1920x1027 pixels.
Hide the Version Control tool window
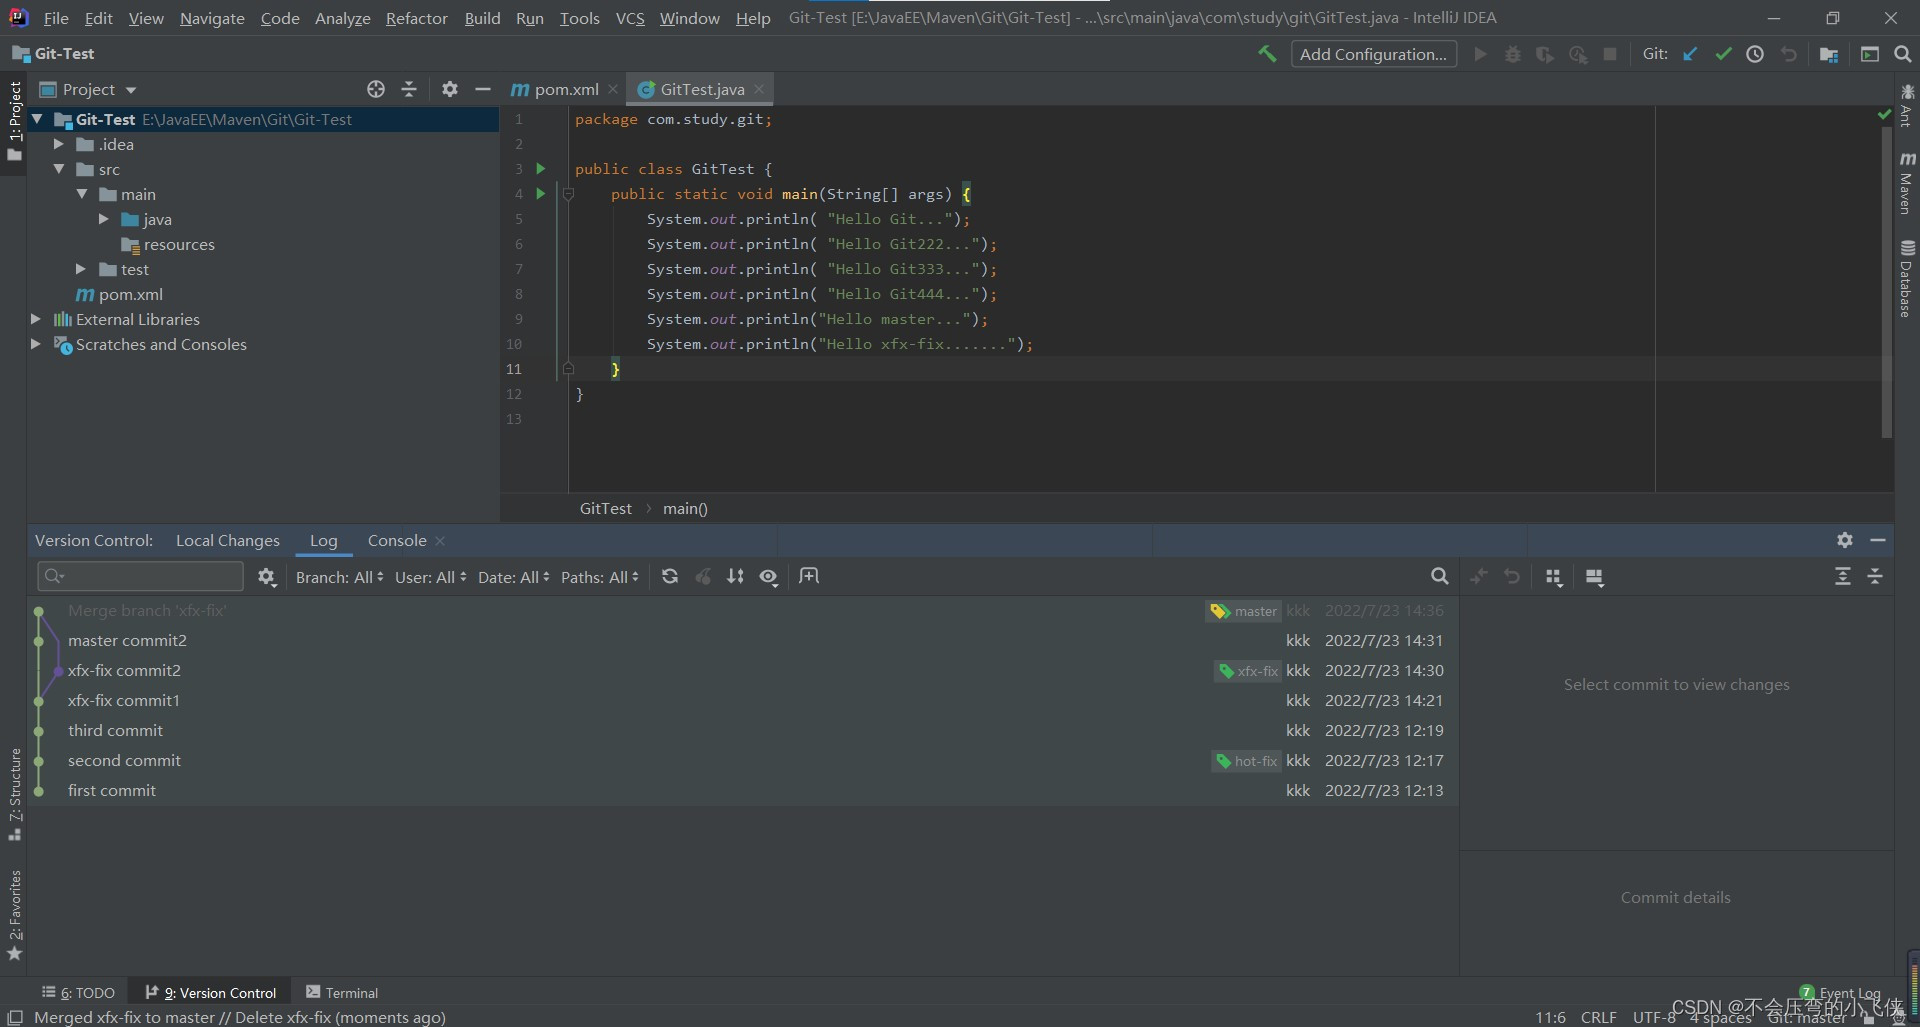[1878, 540]
